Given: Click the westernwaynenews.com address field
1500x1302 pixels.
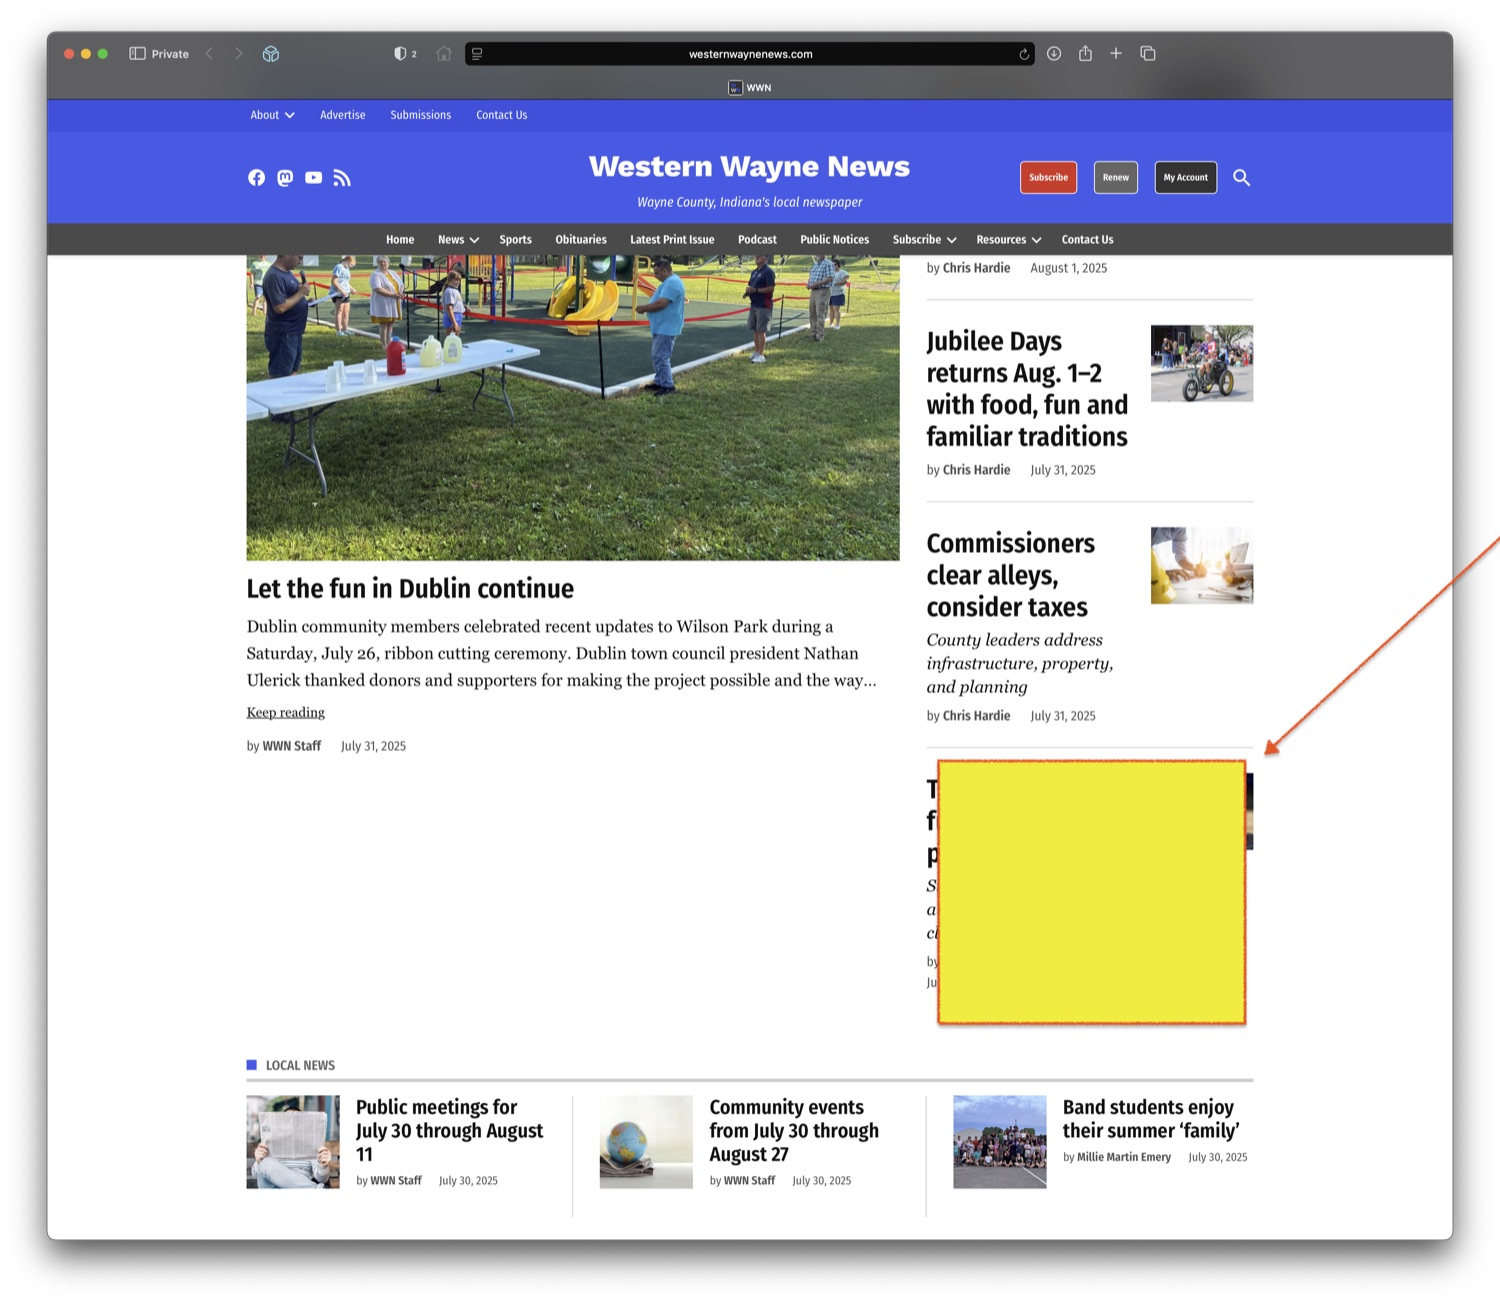Looking at the screenshot, I should click(750, 55).
